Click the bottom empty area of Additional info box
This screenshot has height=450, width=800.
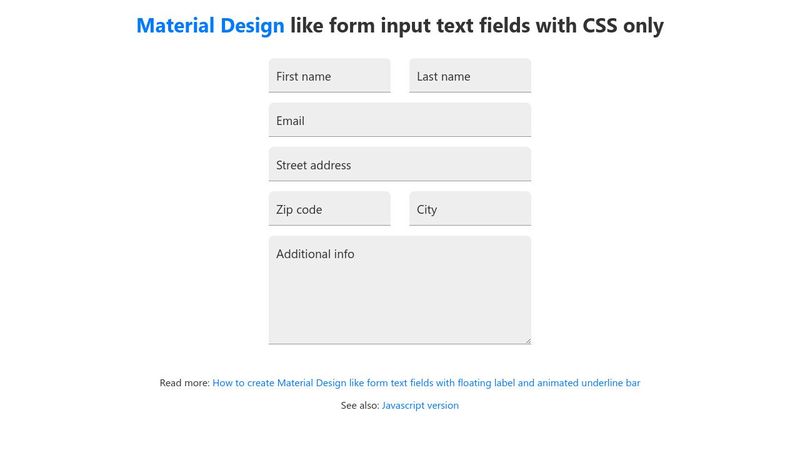click(x=400, y=325)
